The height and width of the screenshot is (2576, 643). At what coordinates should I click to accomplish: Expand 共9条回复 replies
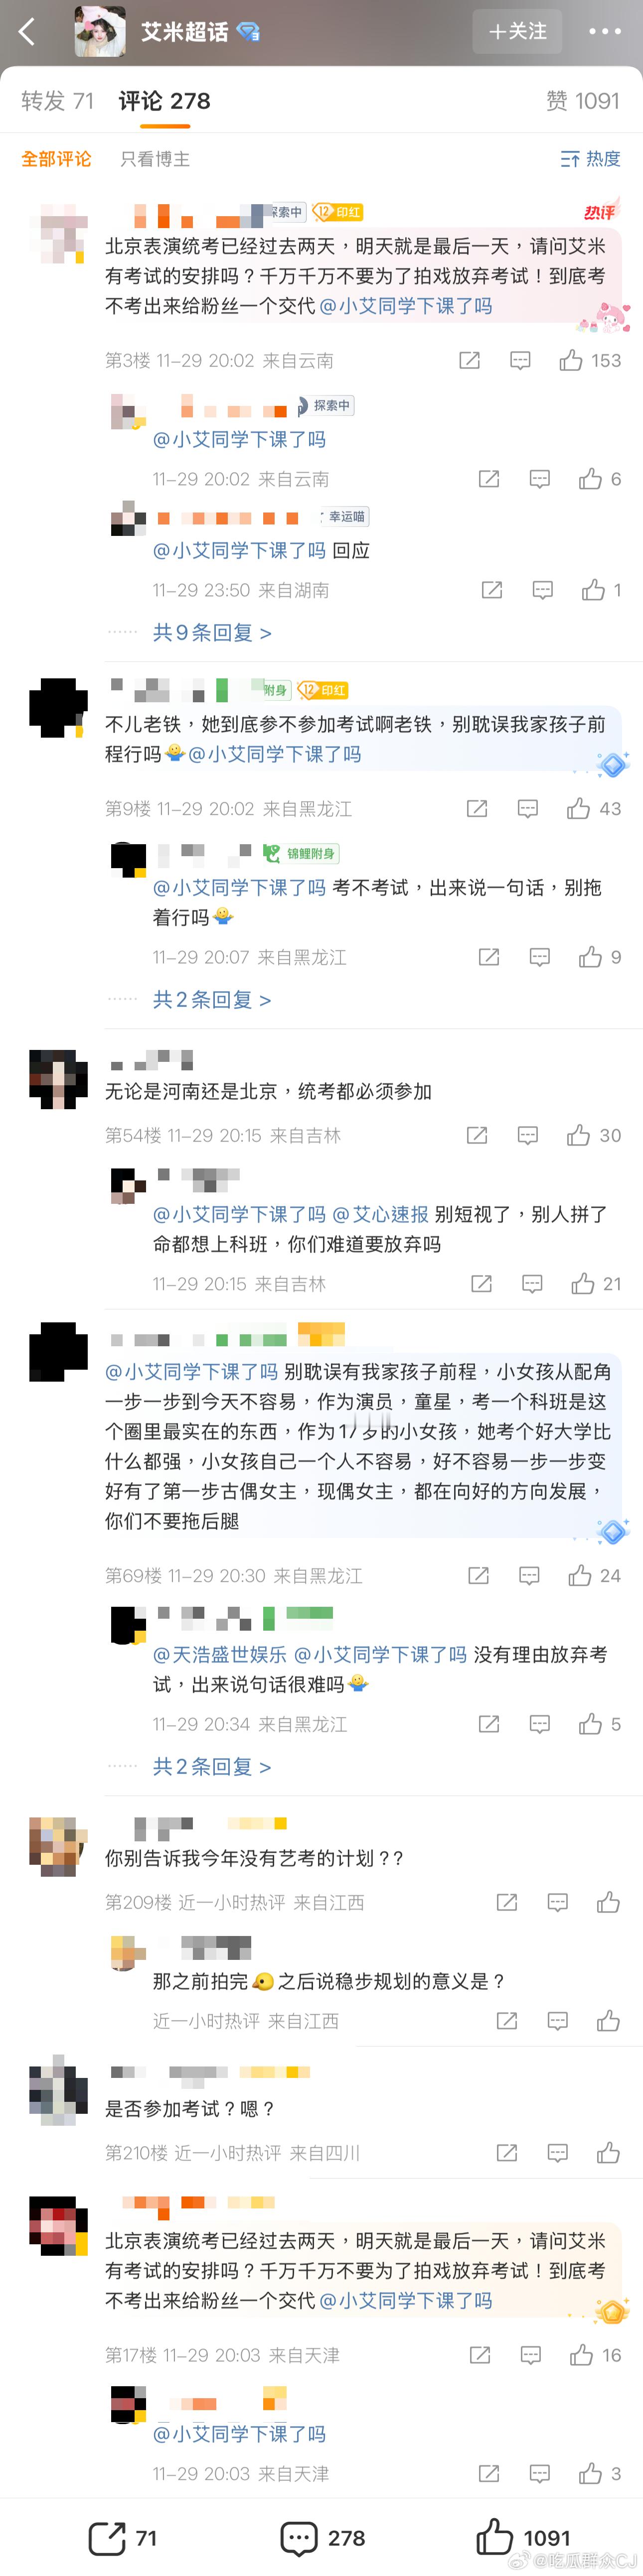click(212, 633)
